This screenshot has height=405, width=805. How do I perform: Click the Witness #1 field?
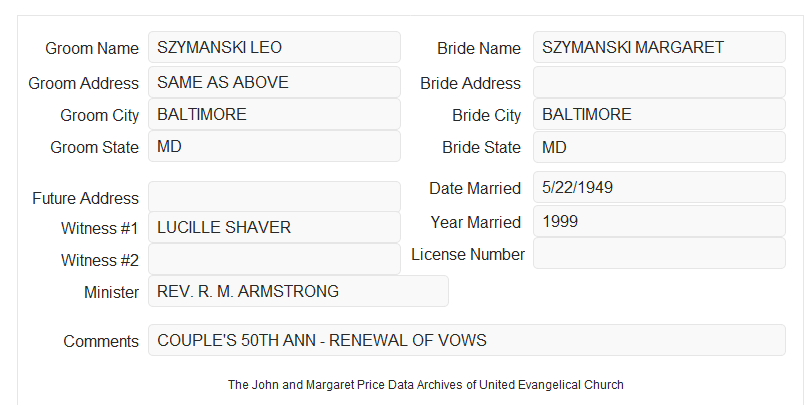coord(274,227)
